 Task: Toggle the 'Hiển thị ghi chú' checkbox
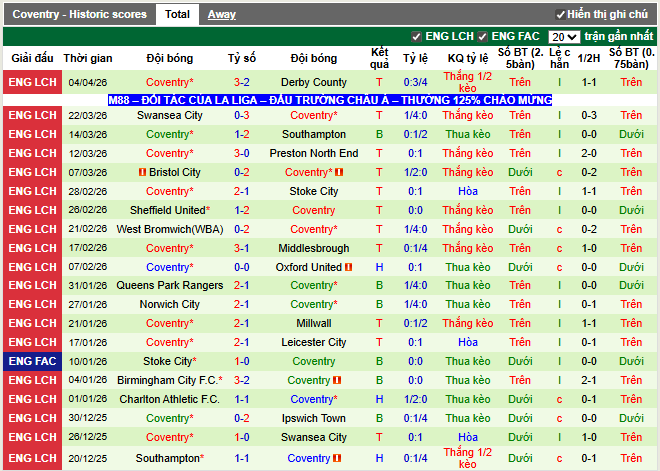(x=561, y=15)
